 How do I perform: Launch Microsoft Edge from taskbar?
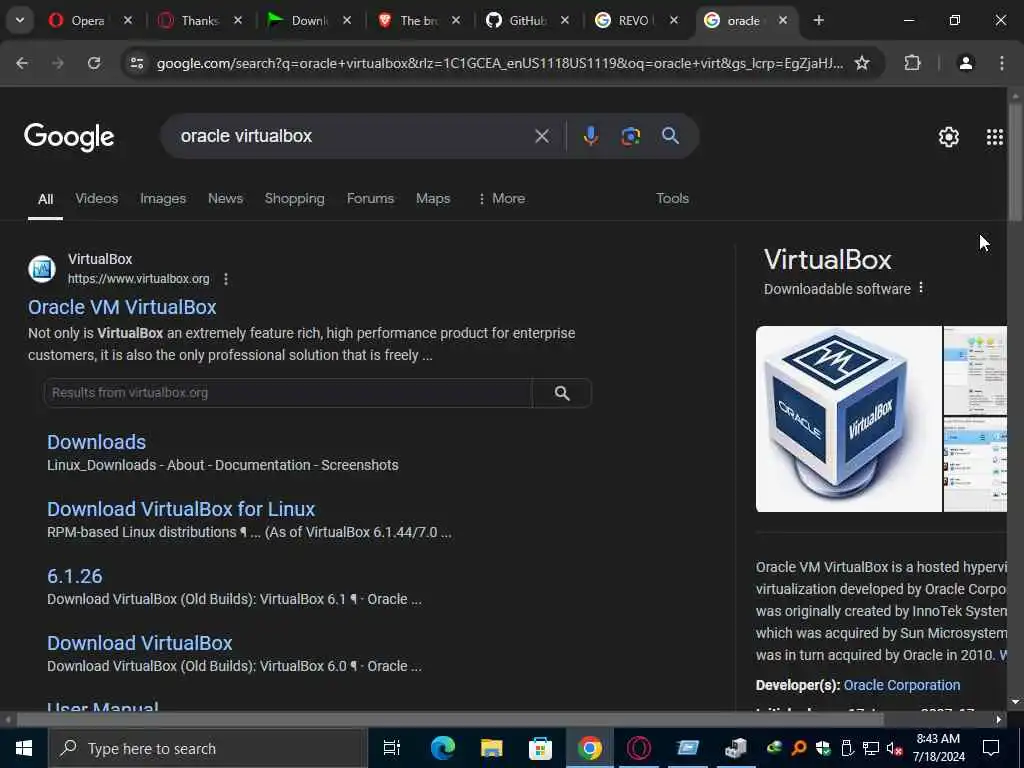pyautogui.click(x=442, y=748)
